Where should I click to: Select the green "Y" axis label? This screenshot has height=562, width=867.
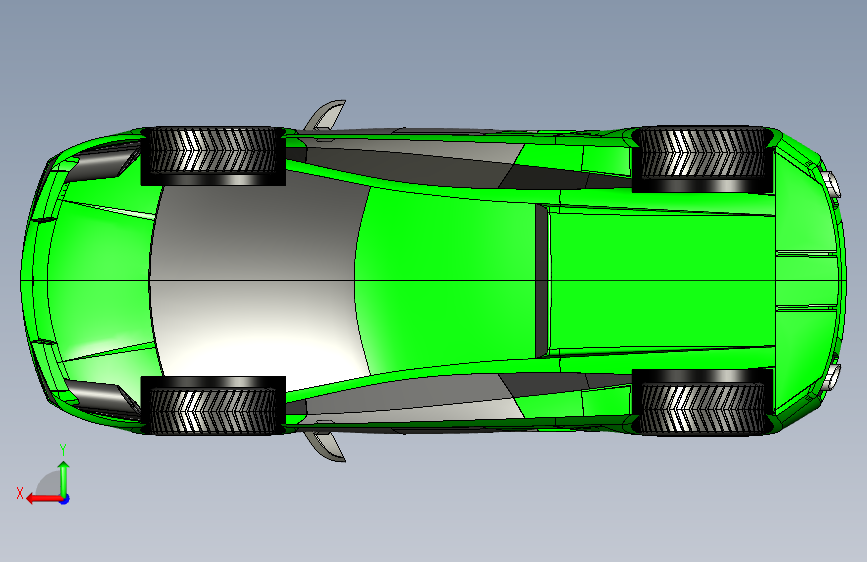pos(63,450)
